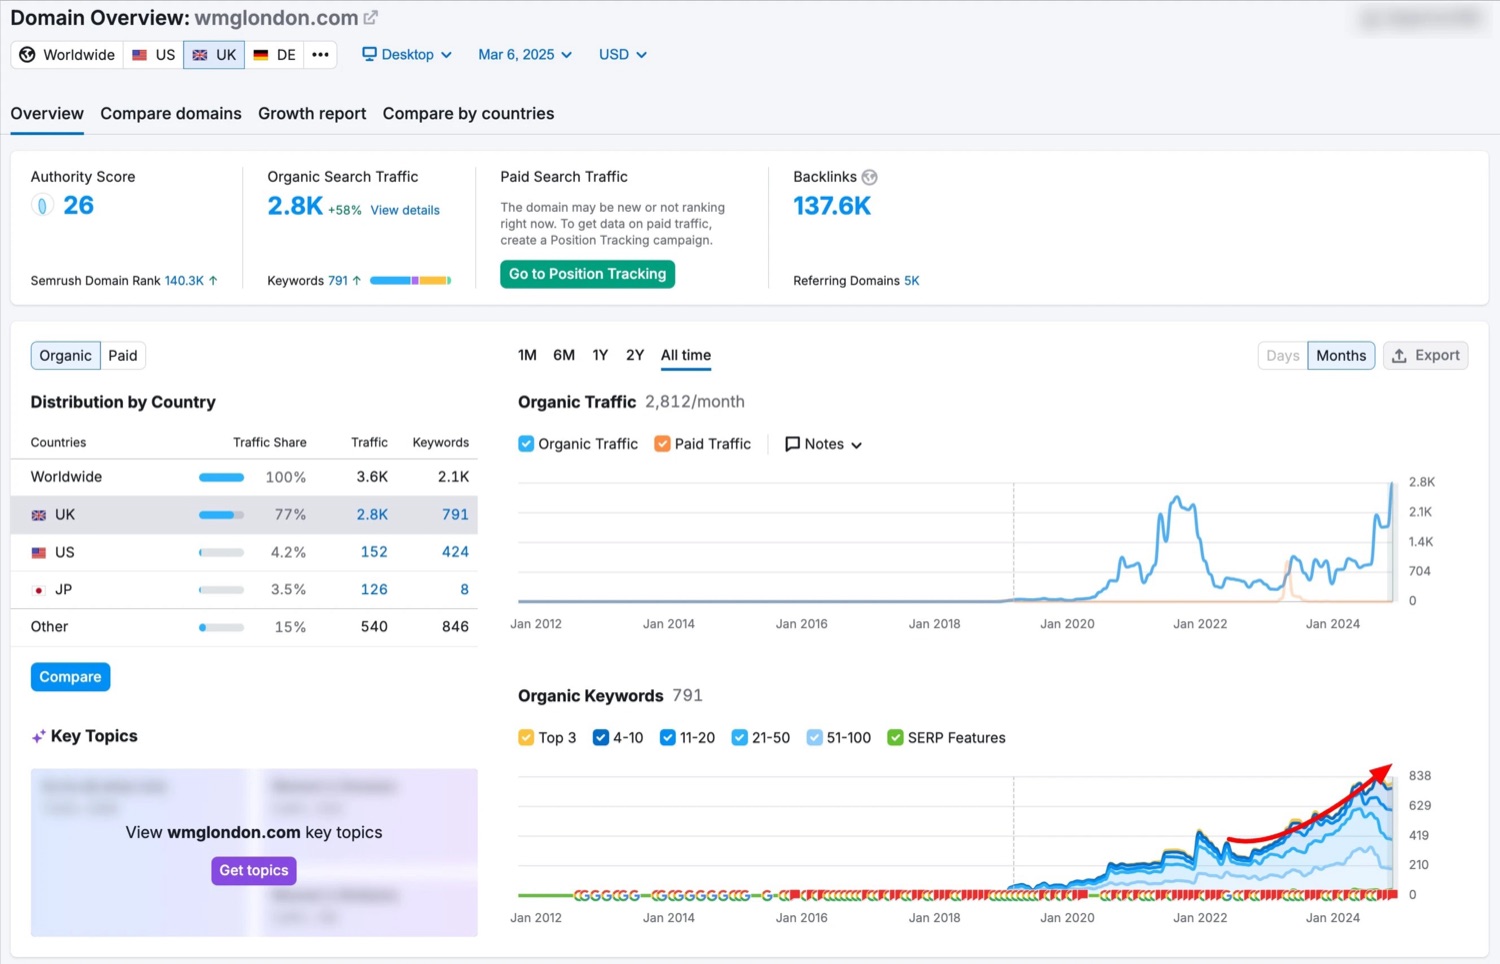
Task: Open the Referring Domains 5K link
Action: (x=912, y=281)
